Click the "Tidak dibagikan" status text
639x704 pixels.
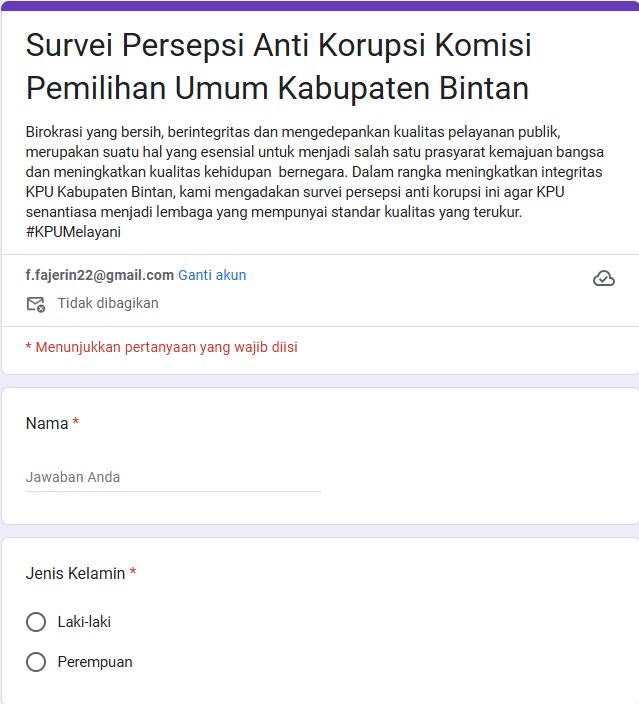[108, 303]
